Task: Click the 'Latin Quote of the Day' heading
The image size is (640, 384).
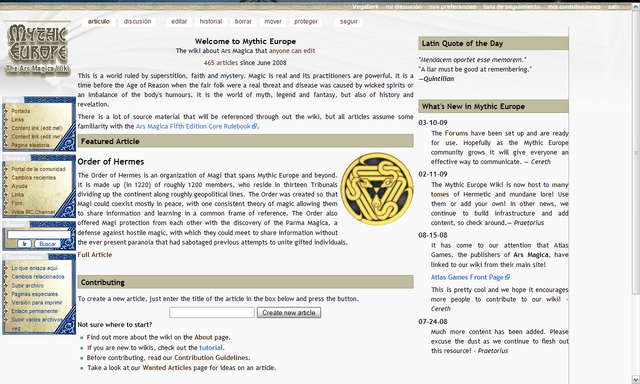Action: pyautogui.click(x=462, y=43)
